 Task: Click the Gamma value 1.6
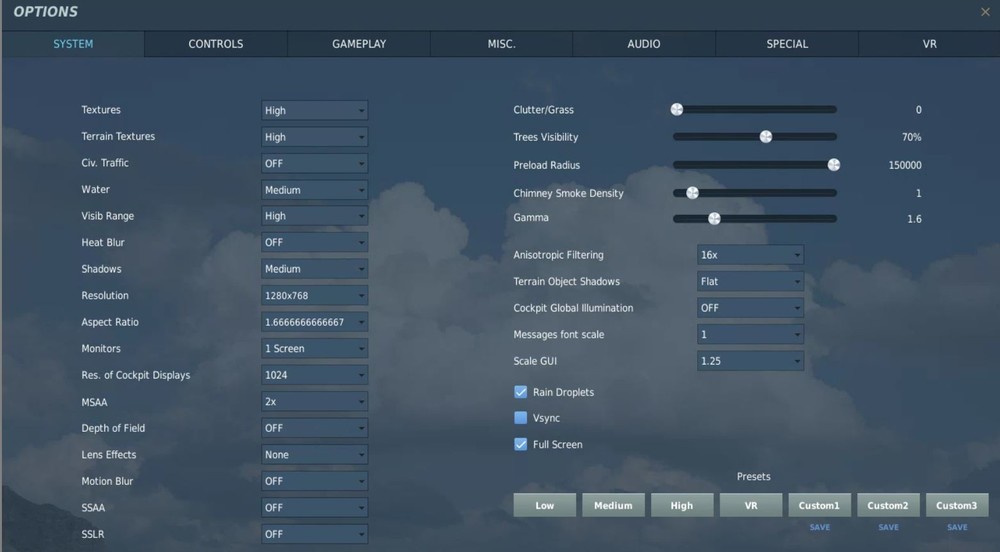coord(915,219)
